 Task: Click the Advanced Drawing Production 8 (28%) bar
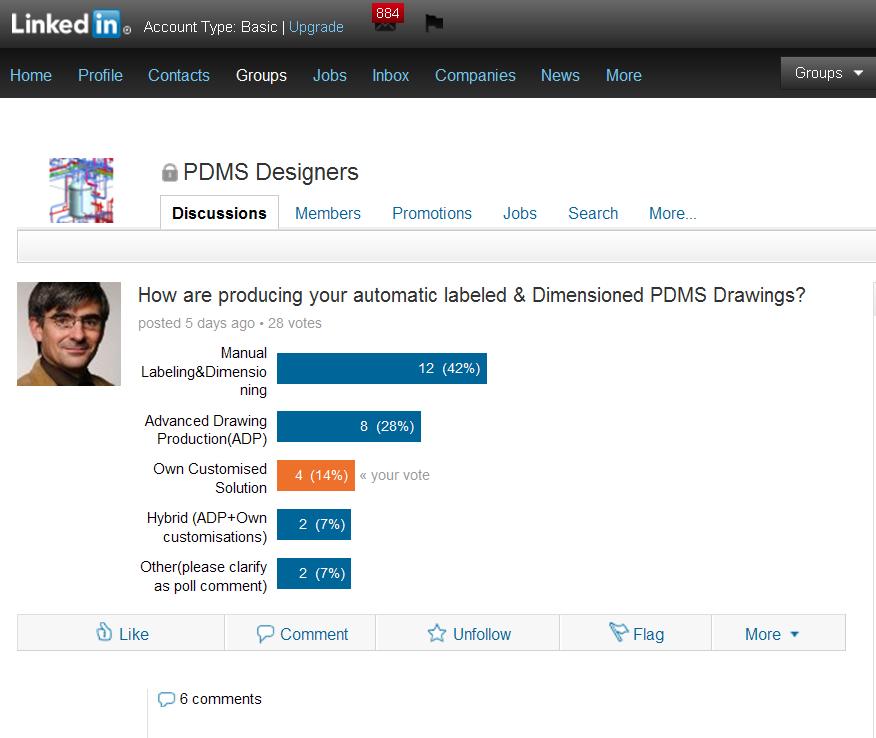coord(349,426)
